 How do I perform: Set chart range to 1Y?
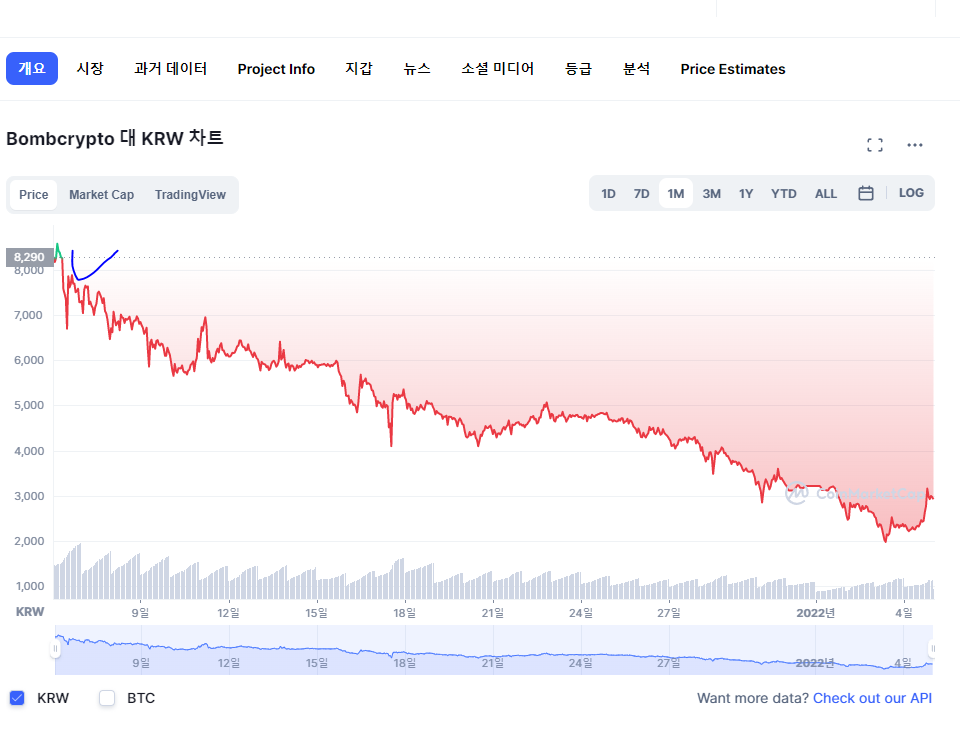[x=746, y=193]
